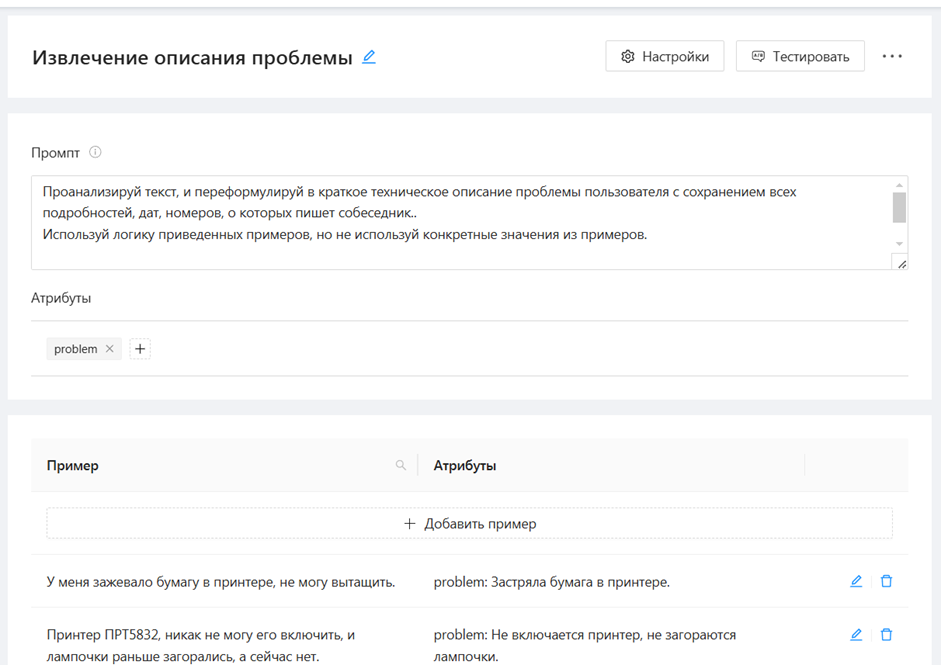Start testing with the Тестировать button
Viewport: 941px width, 665px height.
coord(799,56)
